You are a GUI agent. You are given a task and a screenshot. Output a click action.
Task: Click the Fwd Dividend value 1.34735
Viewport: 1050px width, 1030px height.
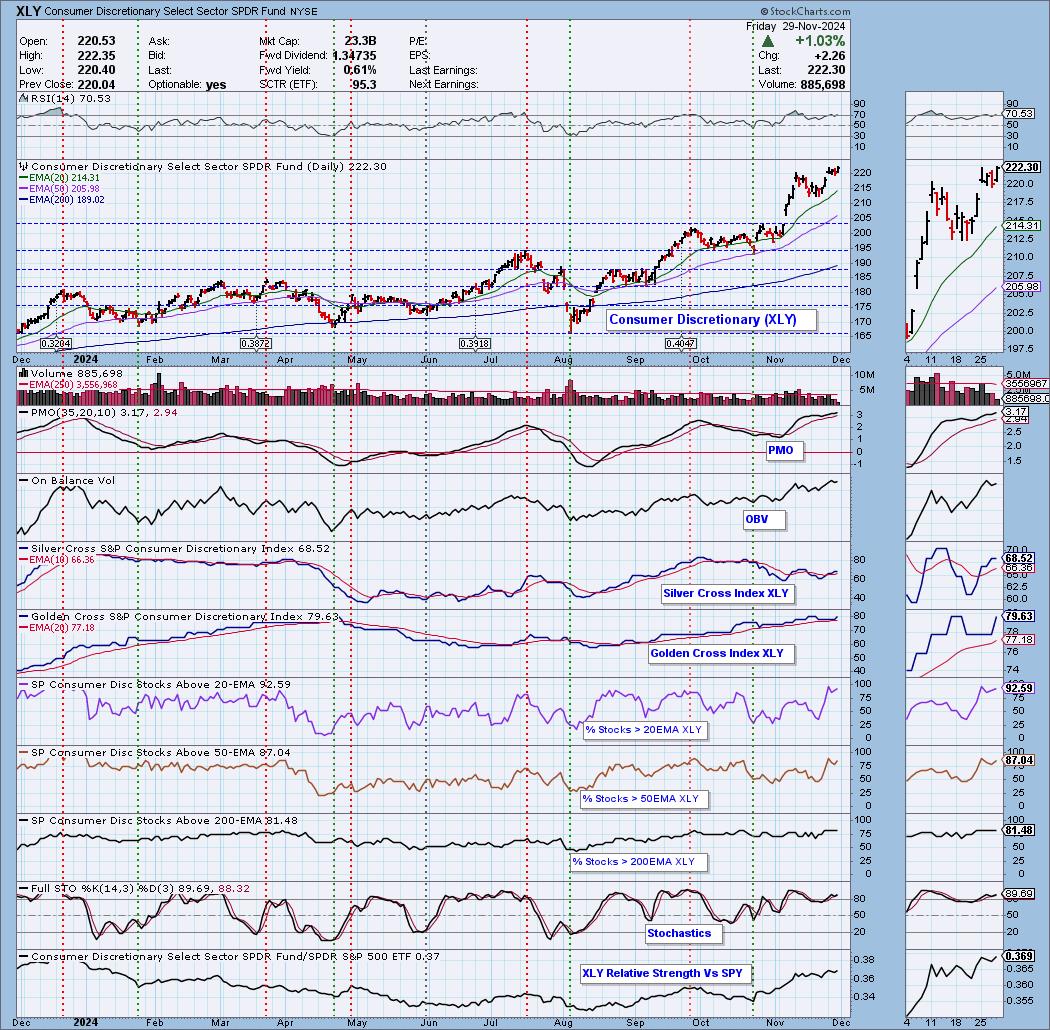[x=354, y=56]
